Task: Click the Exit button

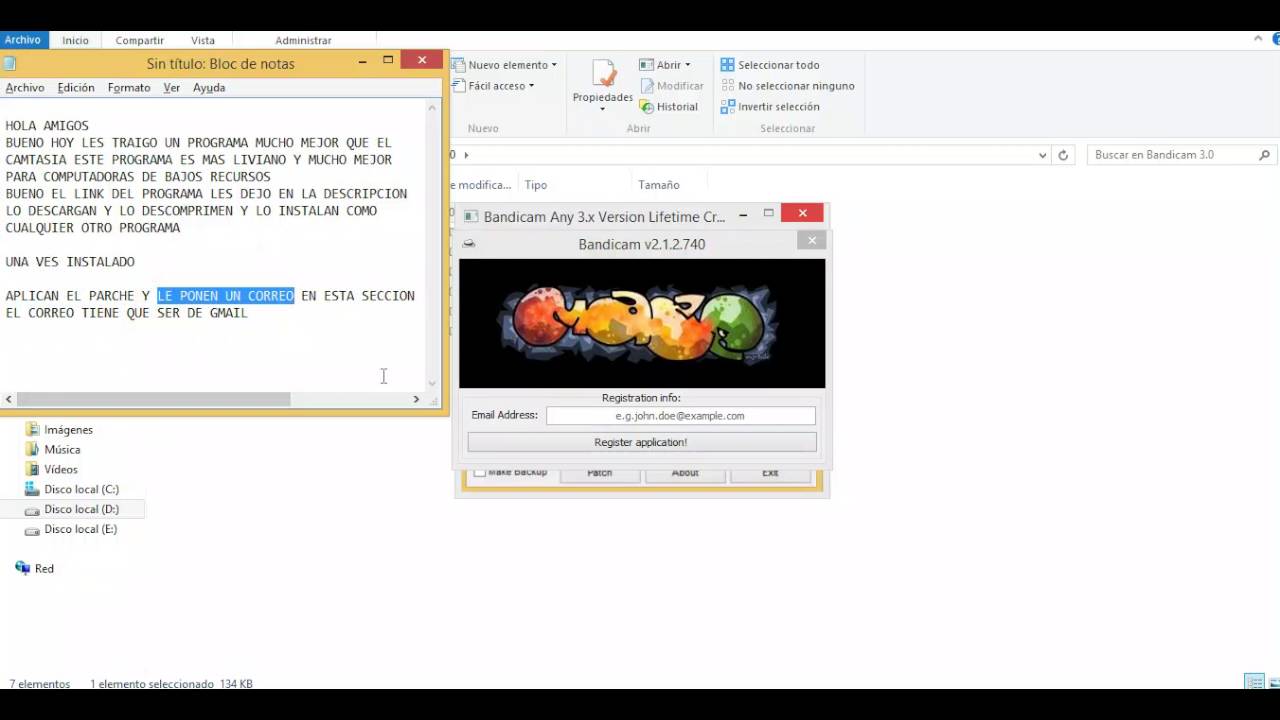Action: [x=770, y=473]
